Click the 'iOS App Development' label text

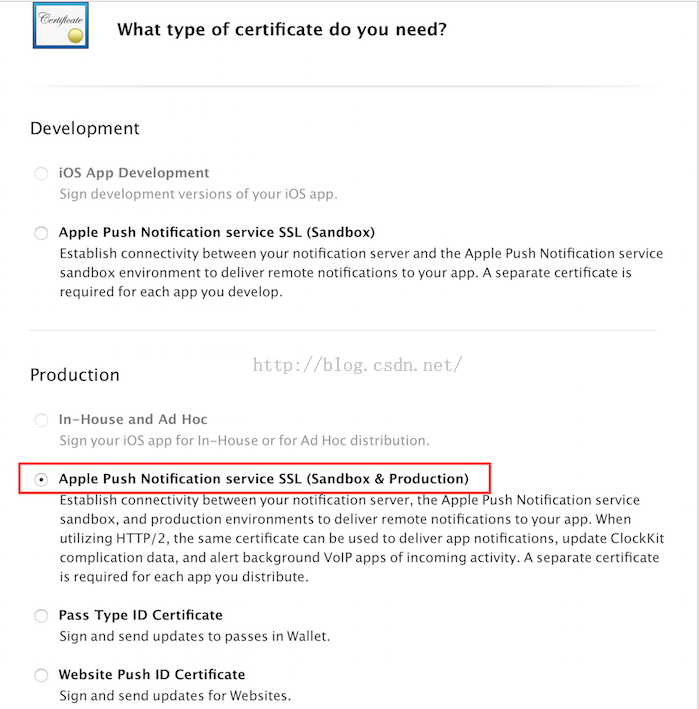tap(134, 173)
